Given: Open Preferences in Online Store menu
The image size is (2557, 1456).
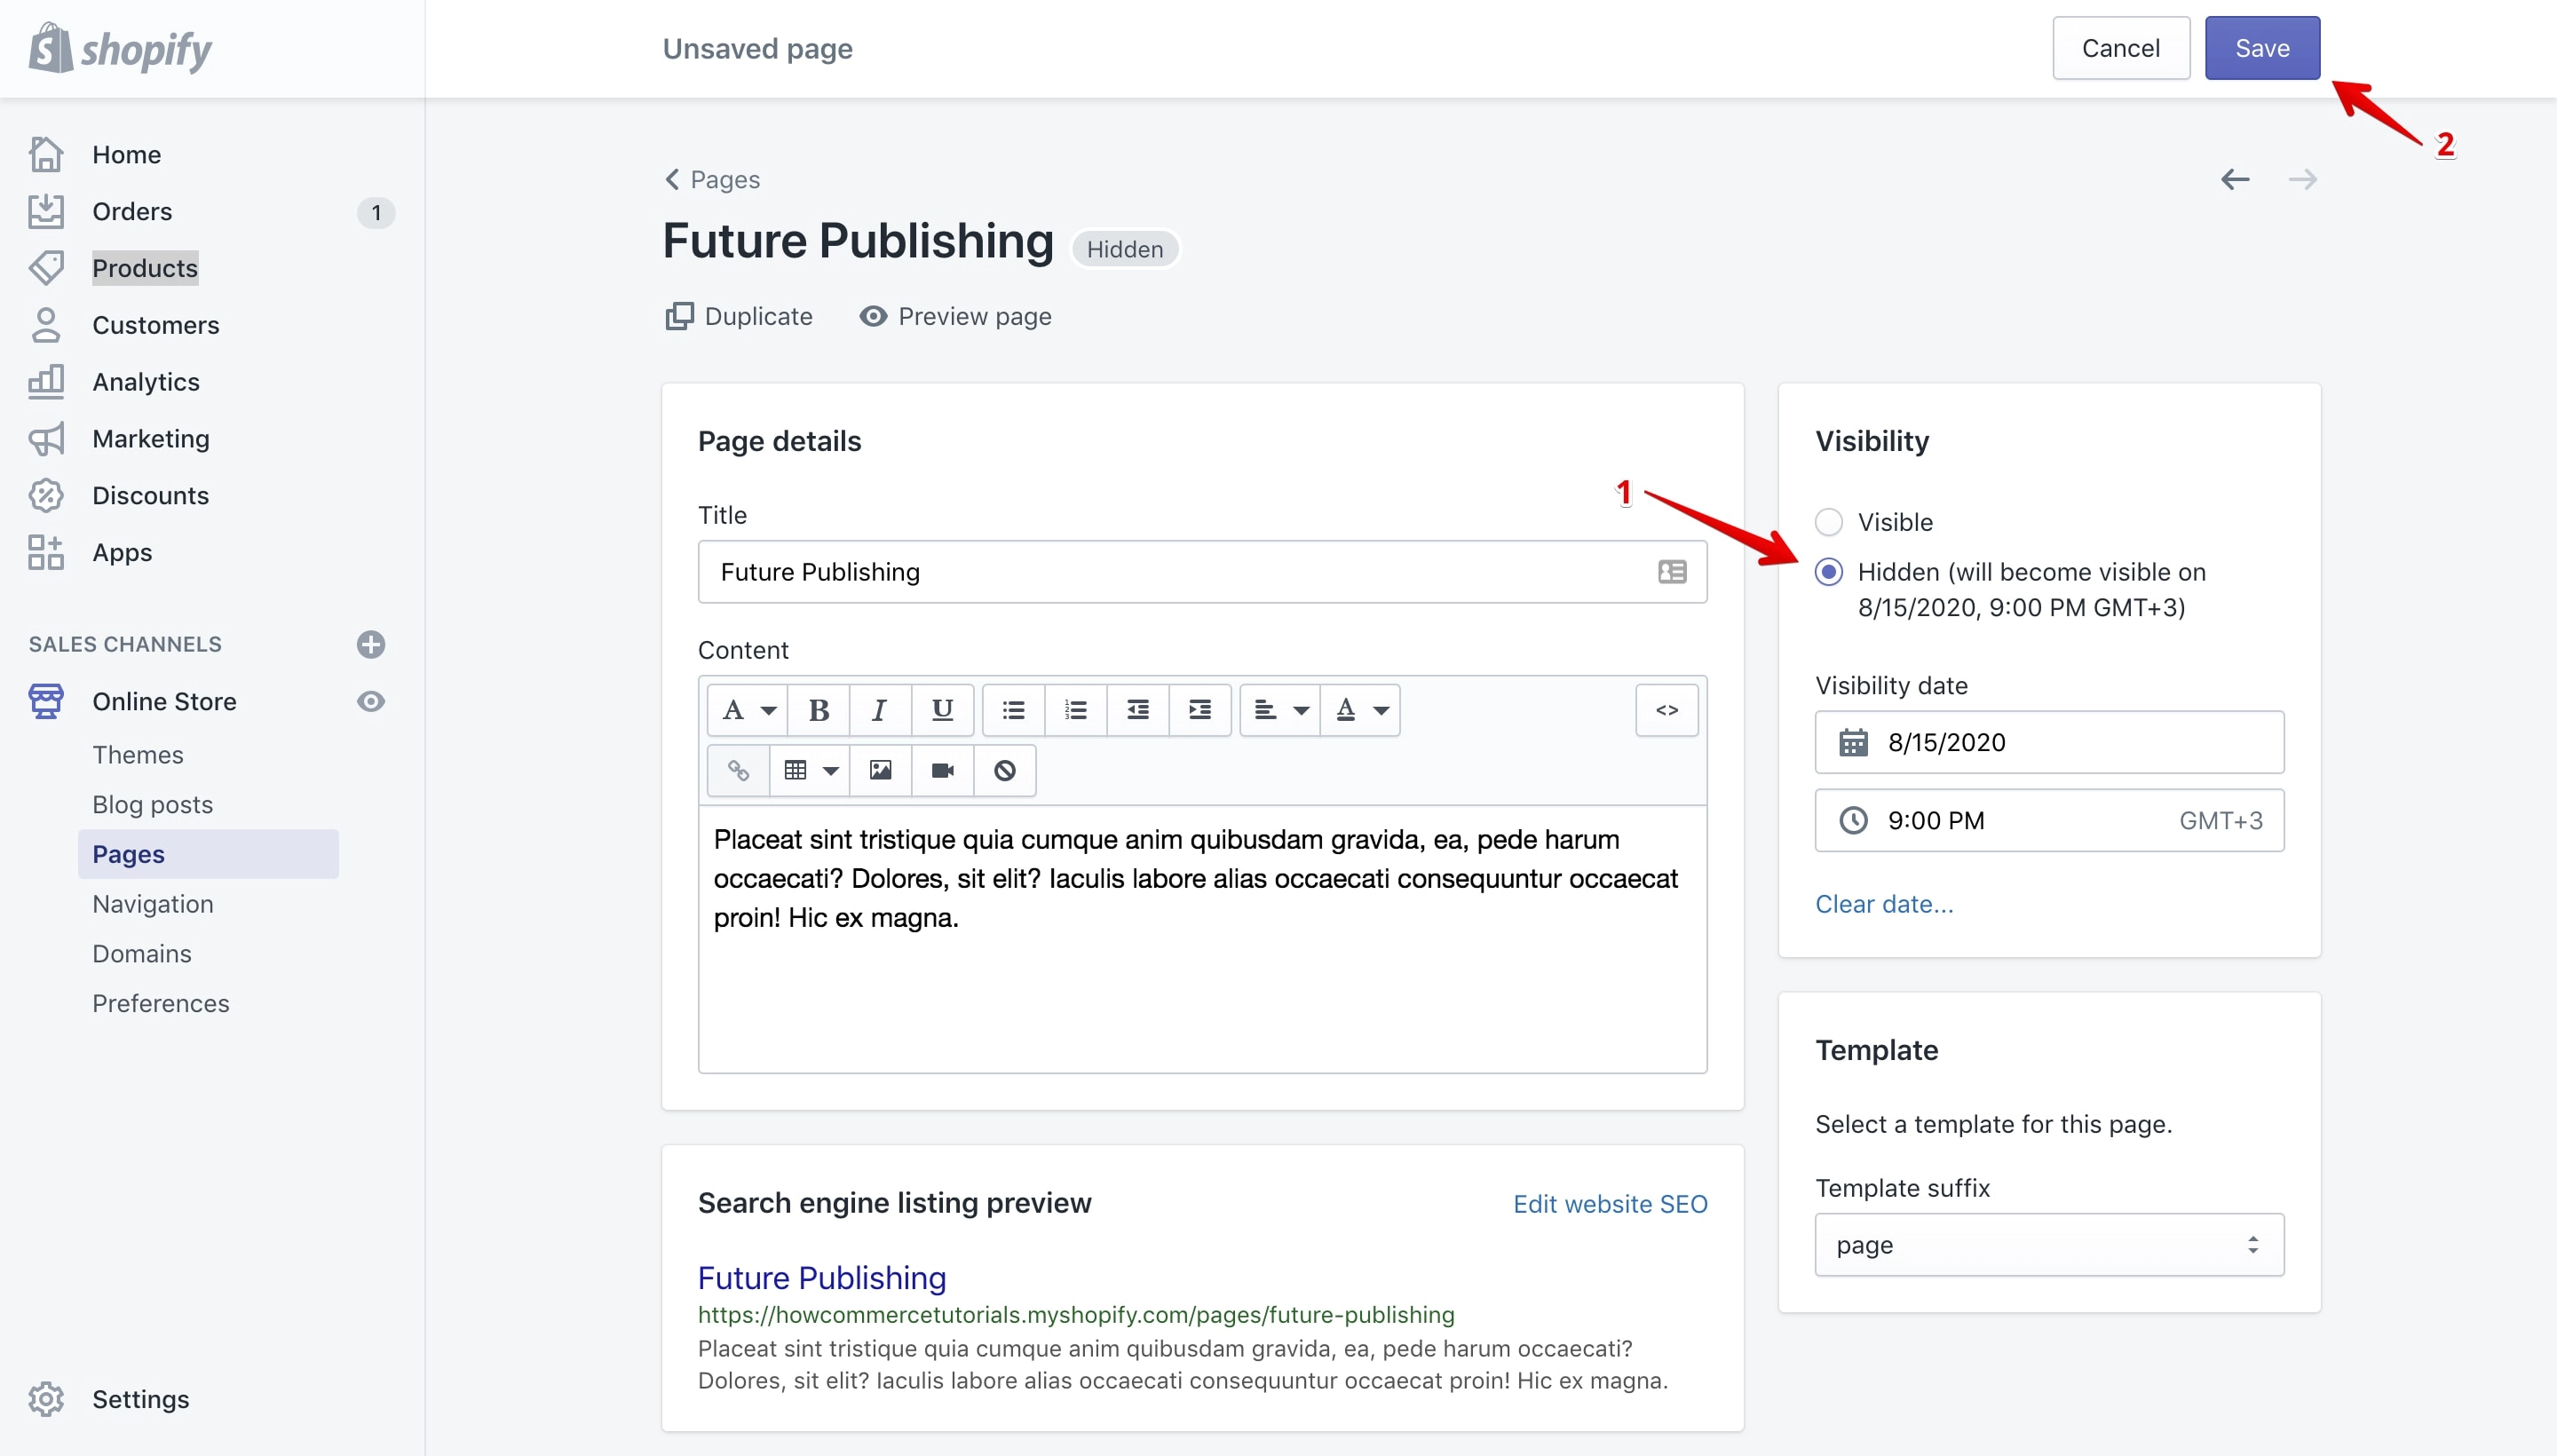Looking at the screenshot, I should (160, 1003).
